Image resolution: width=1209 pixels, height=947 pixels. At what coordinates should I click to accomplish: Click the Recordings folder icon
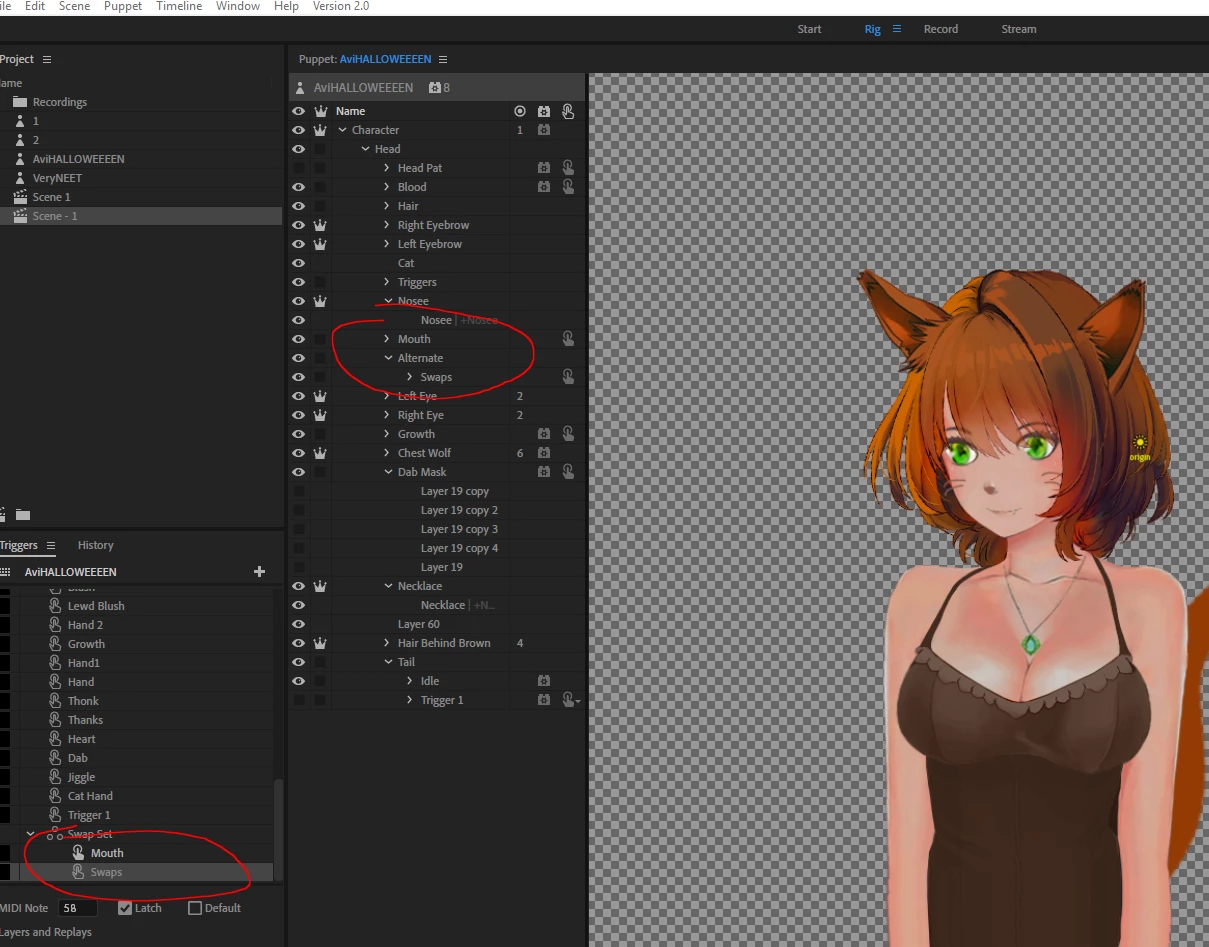point(20,102)
